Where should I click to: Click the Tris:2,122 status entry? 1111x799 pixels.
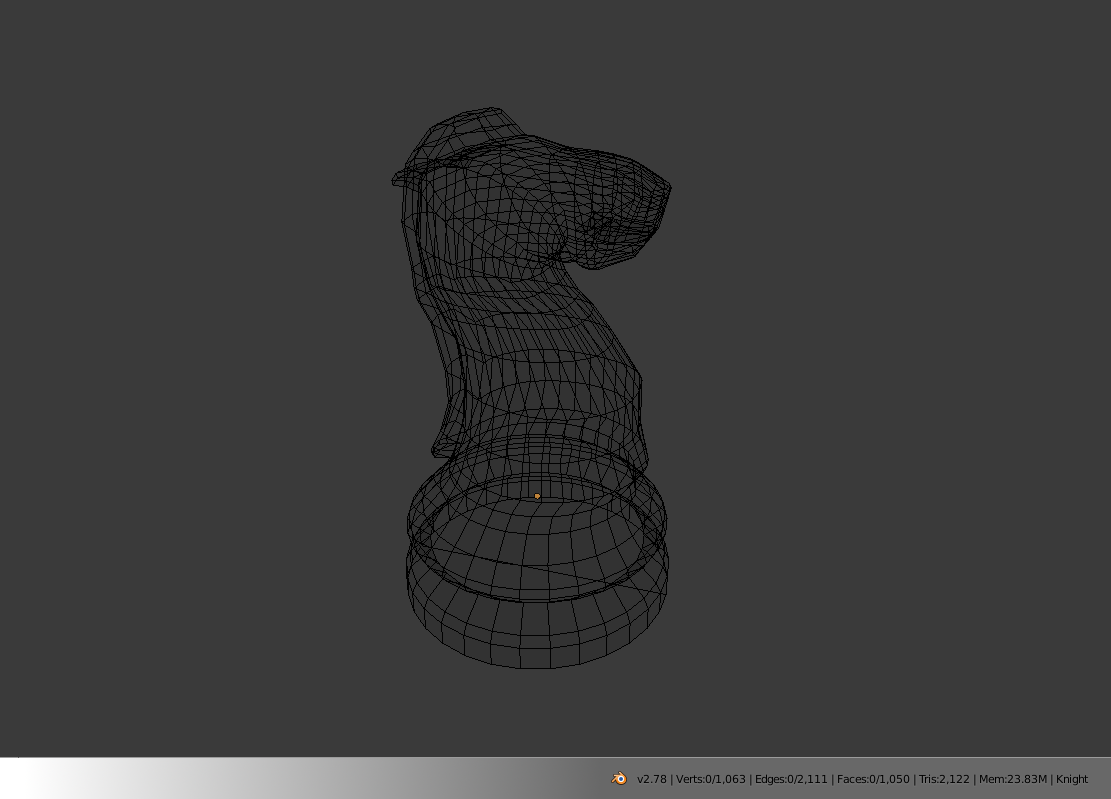944,779
